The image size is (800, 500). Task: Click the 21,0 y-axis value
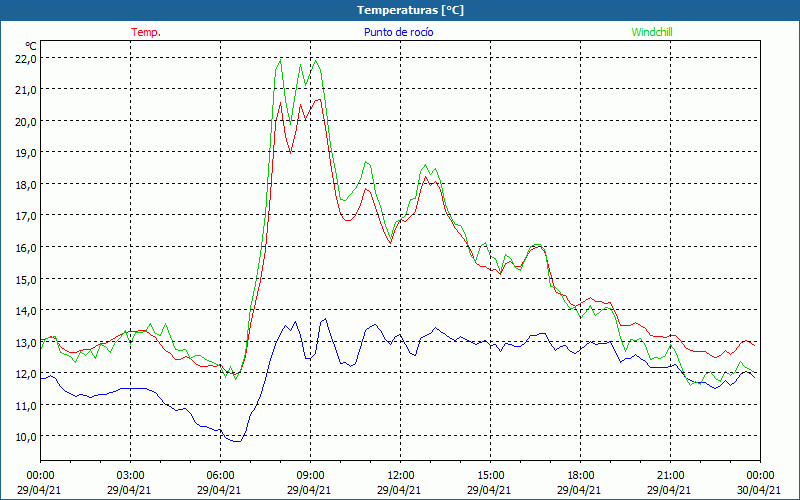coord(27,90)
